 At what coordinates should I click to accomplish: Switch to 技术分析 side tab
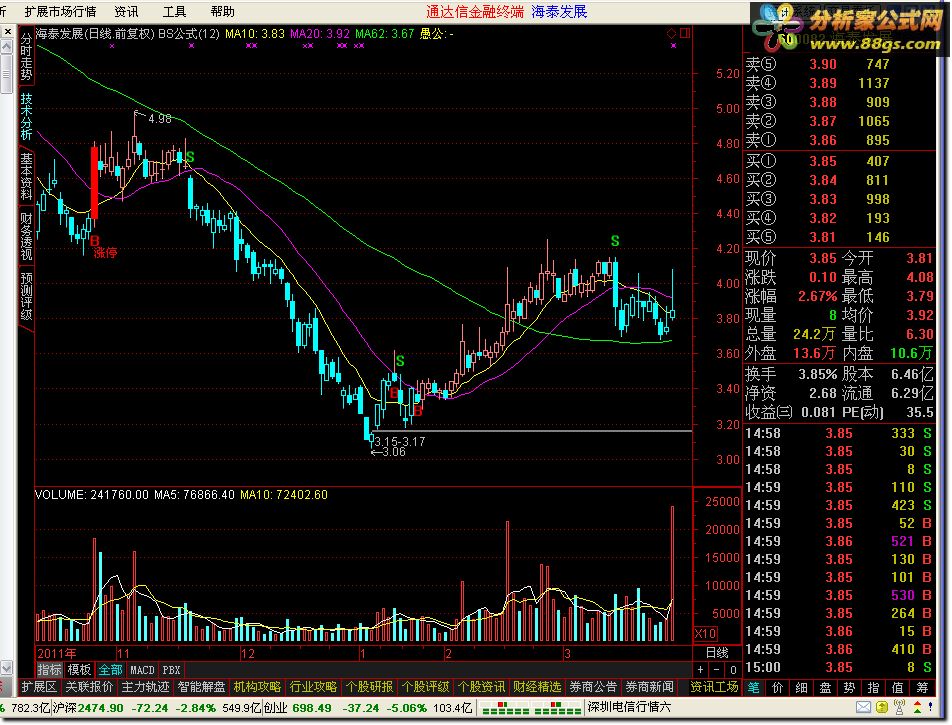26,116
